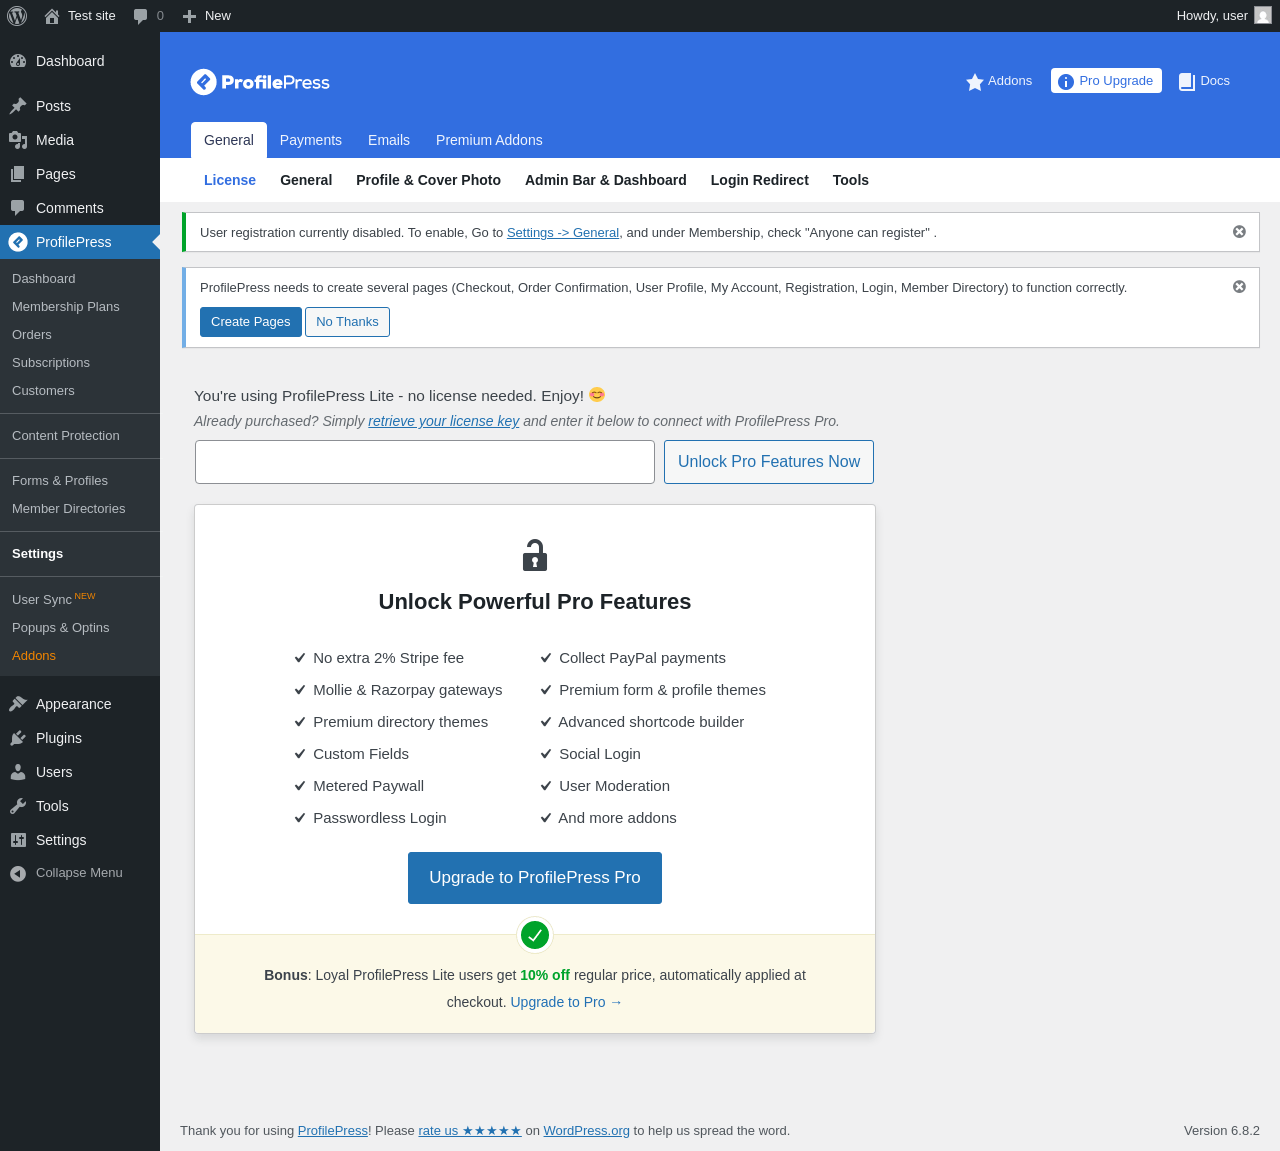Open the comments bubble icon in admin bar
Screen dimensions: 1280x1151
(141, 16)
